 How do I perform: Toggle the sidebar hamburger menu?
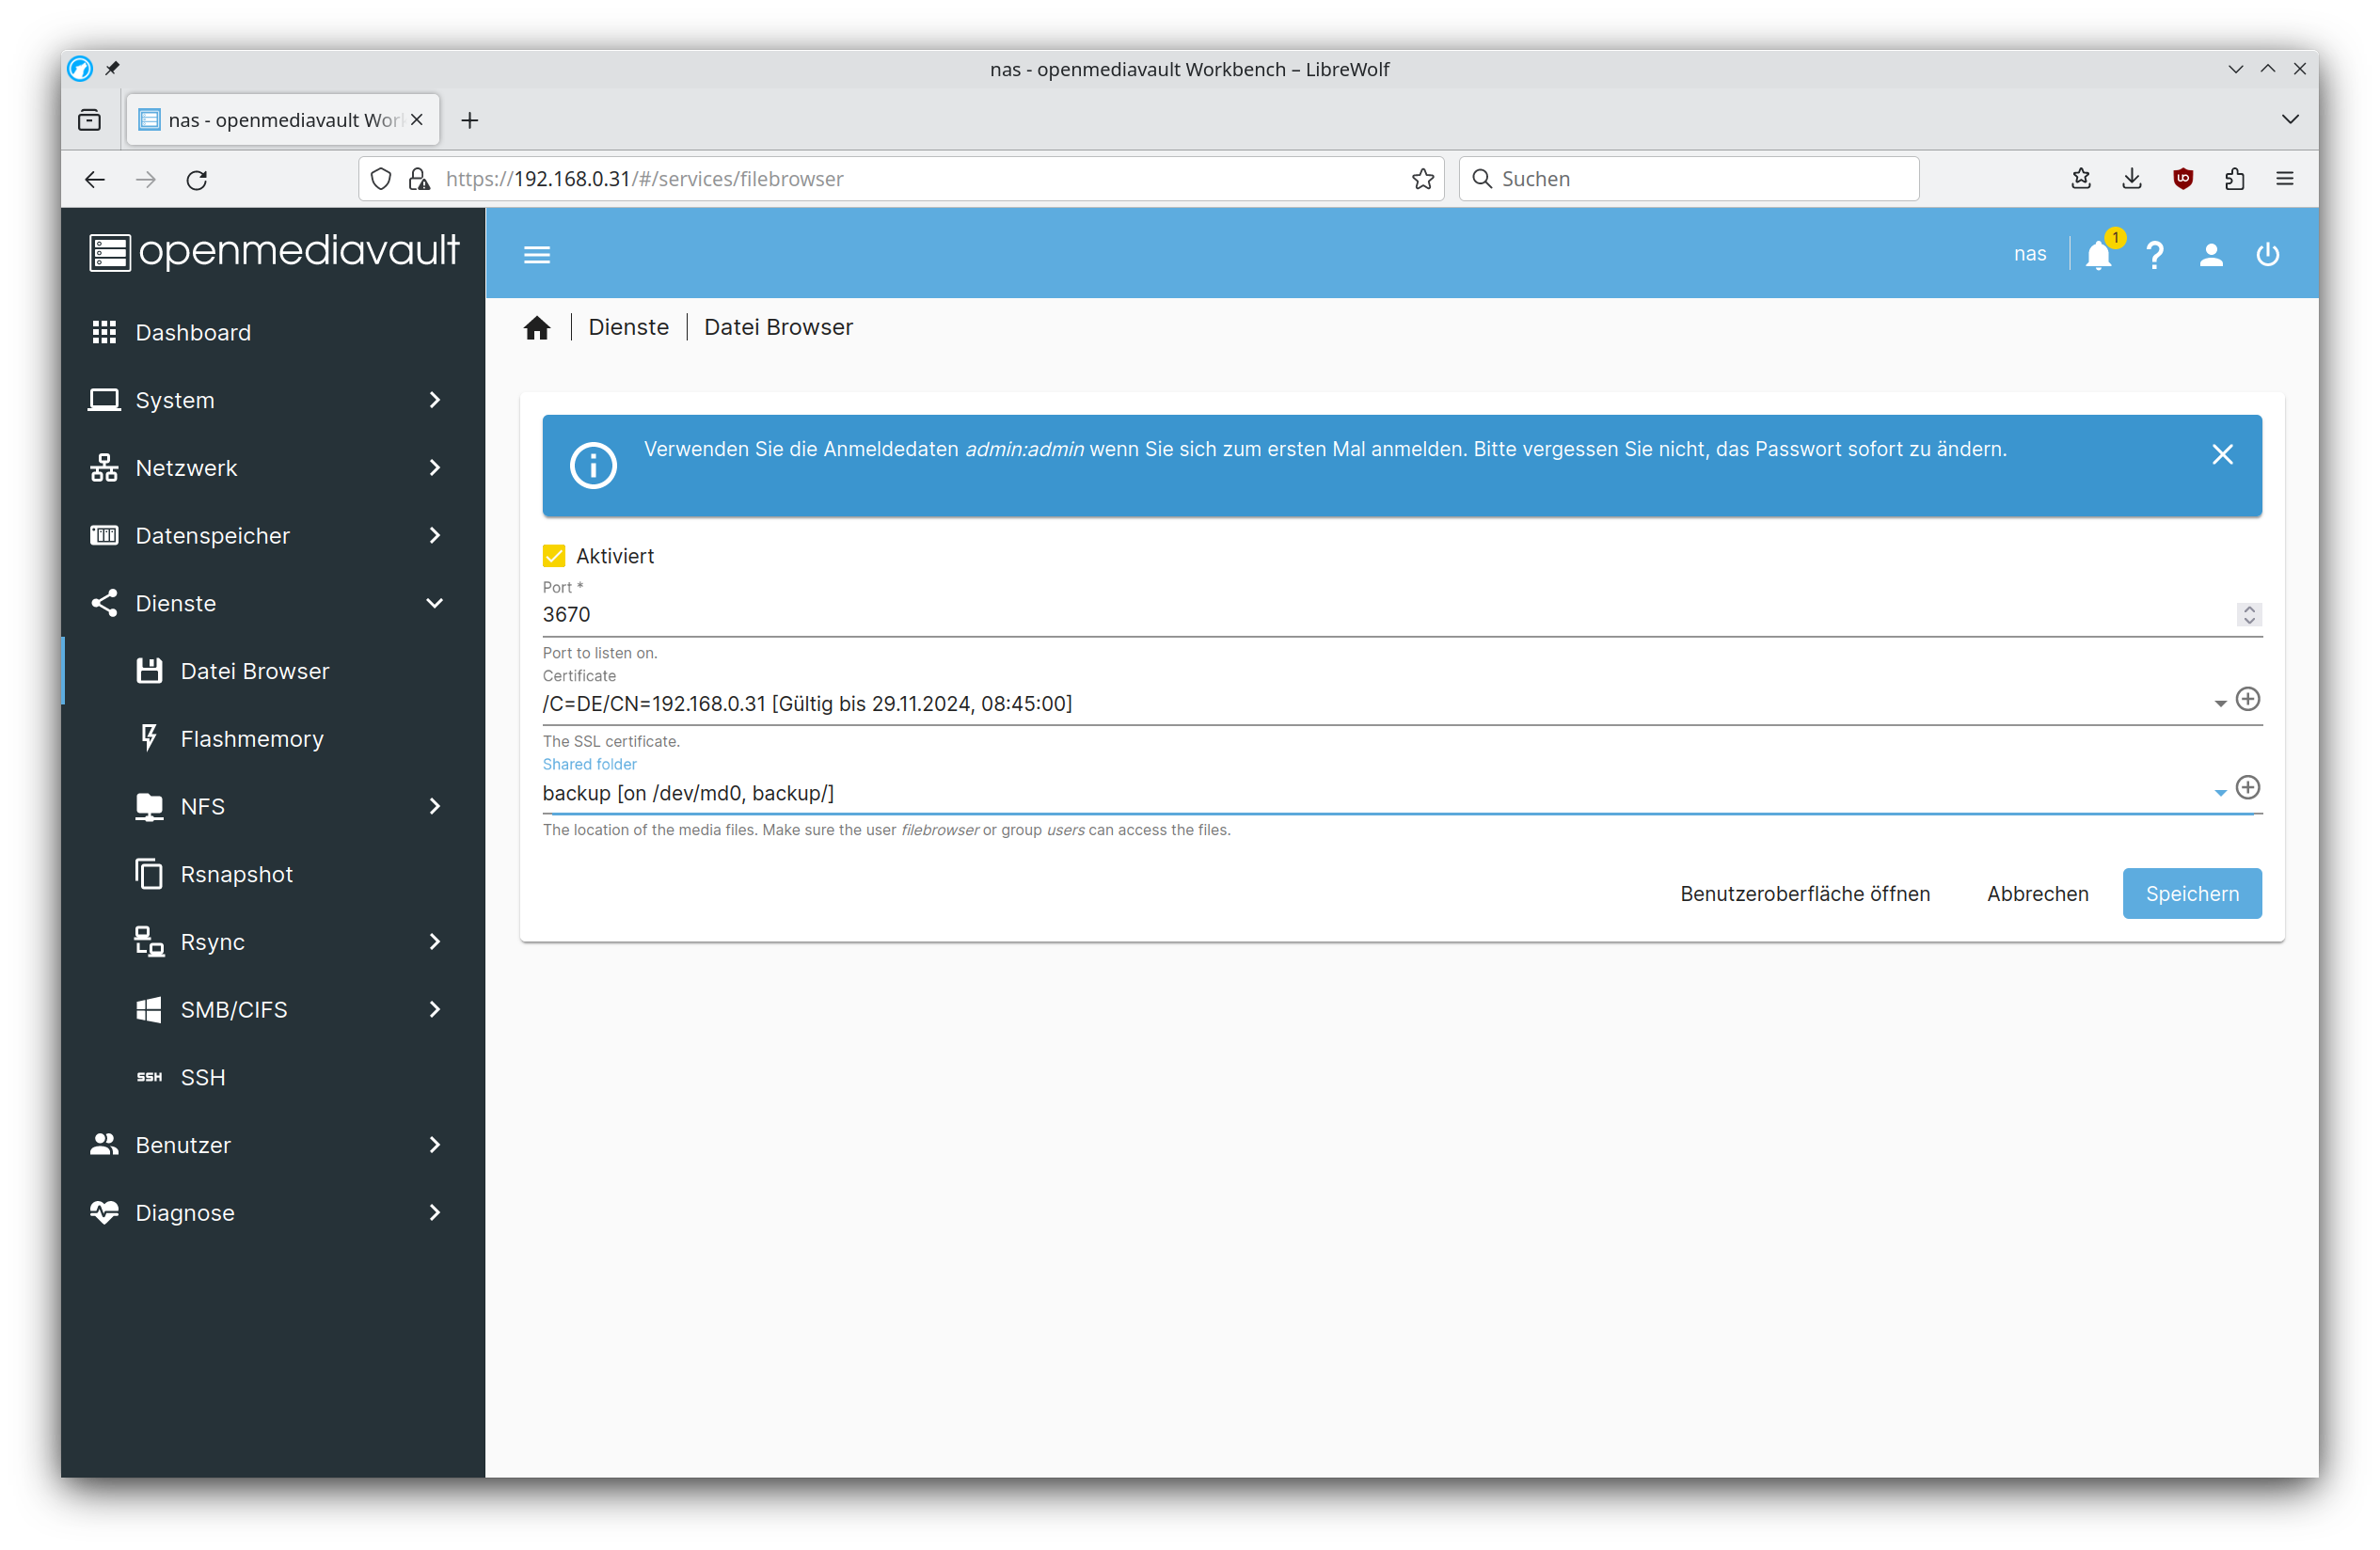click(x=537, y=254)
